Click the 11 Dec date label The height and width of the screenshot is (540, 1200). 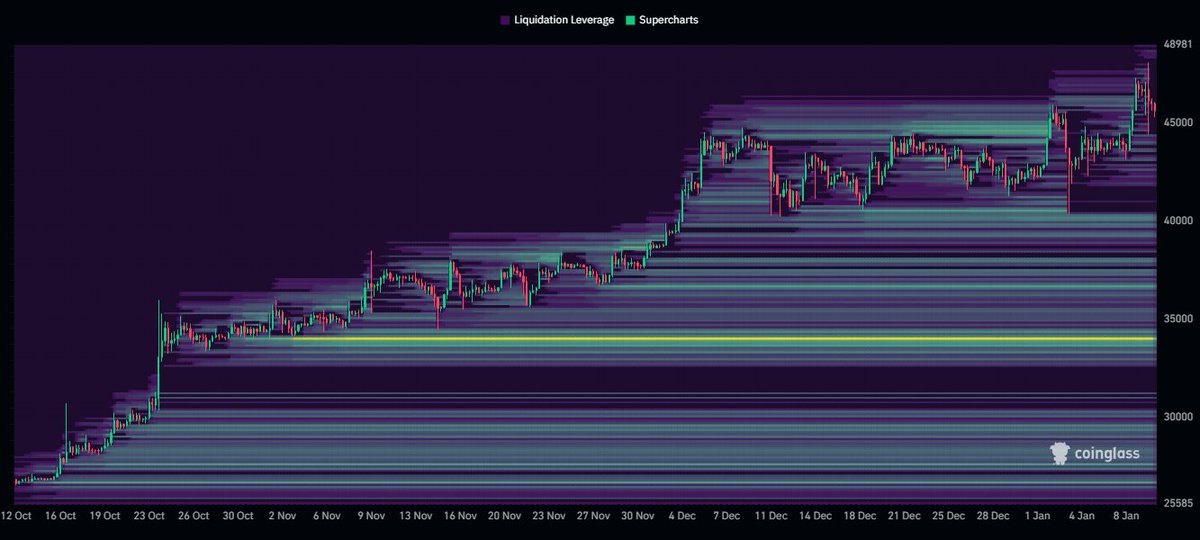point(771,517)
